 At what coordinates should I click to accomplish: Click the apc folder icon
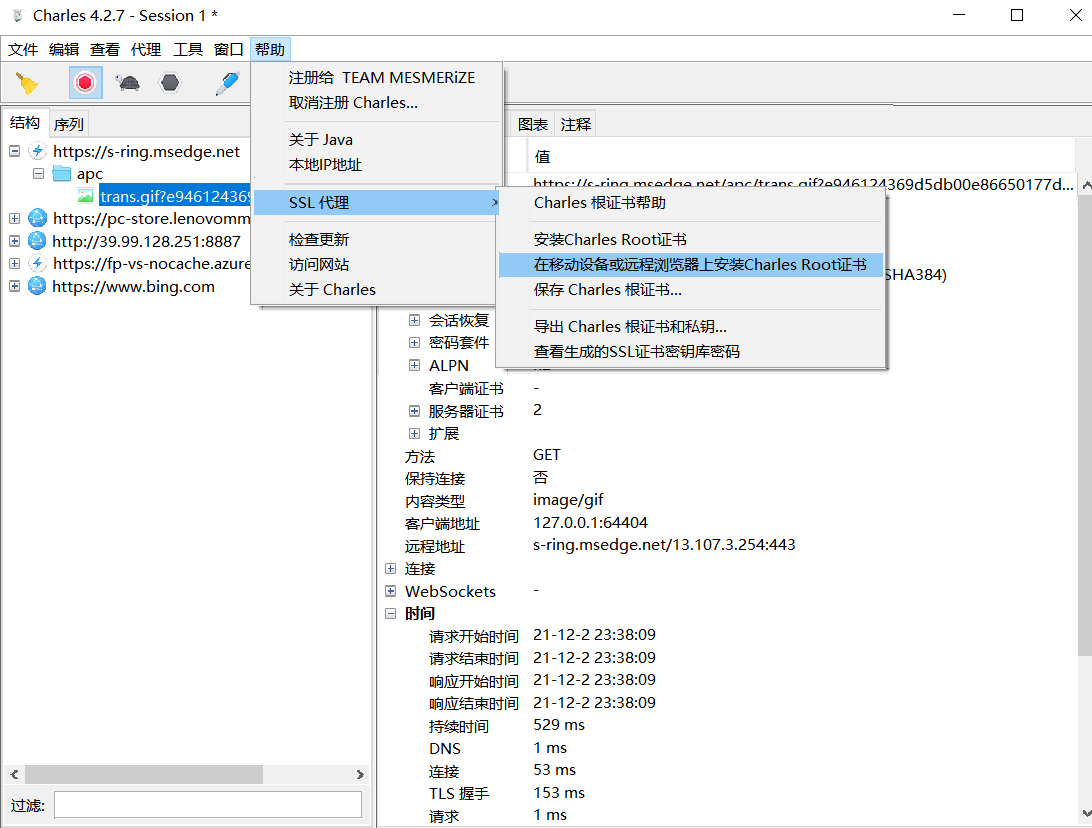coord(62,173)
